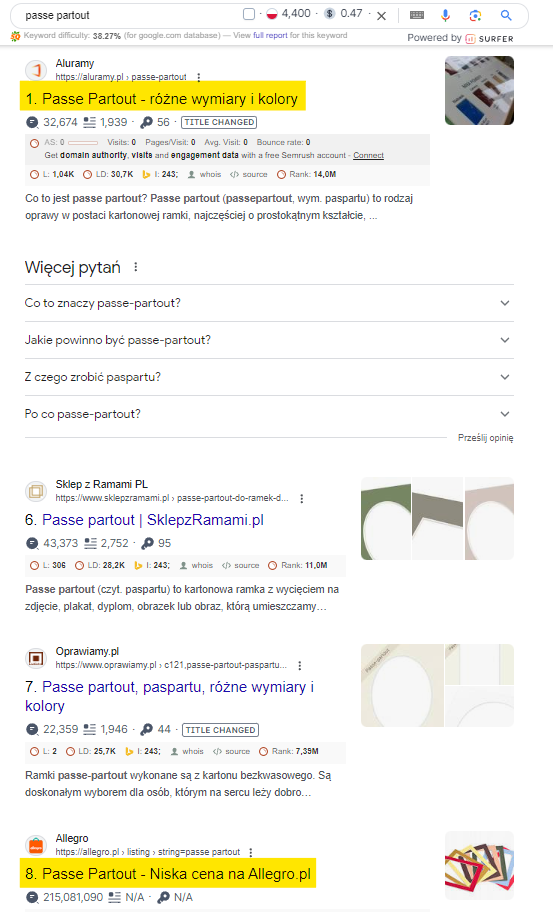This screenshot has width=553, height=912.
Task: Tick the checkbox beside search volume 4,400
Action: point(249,14)
